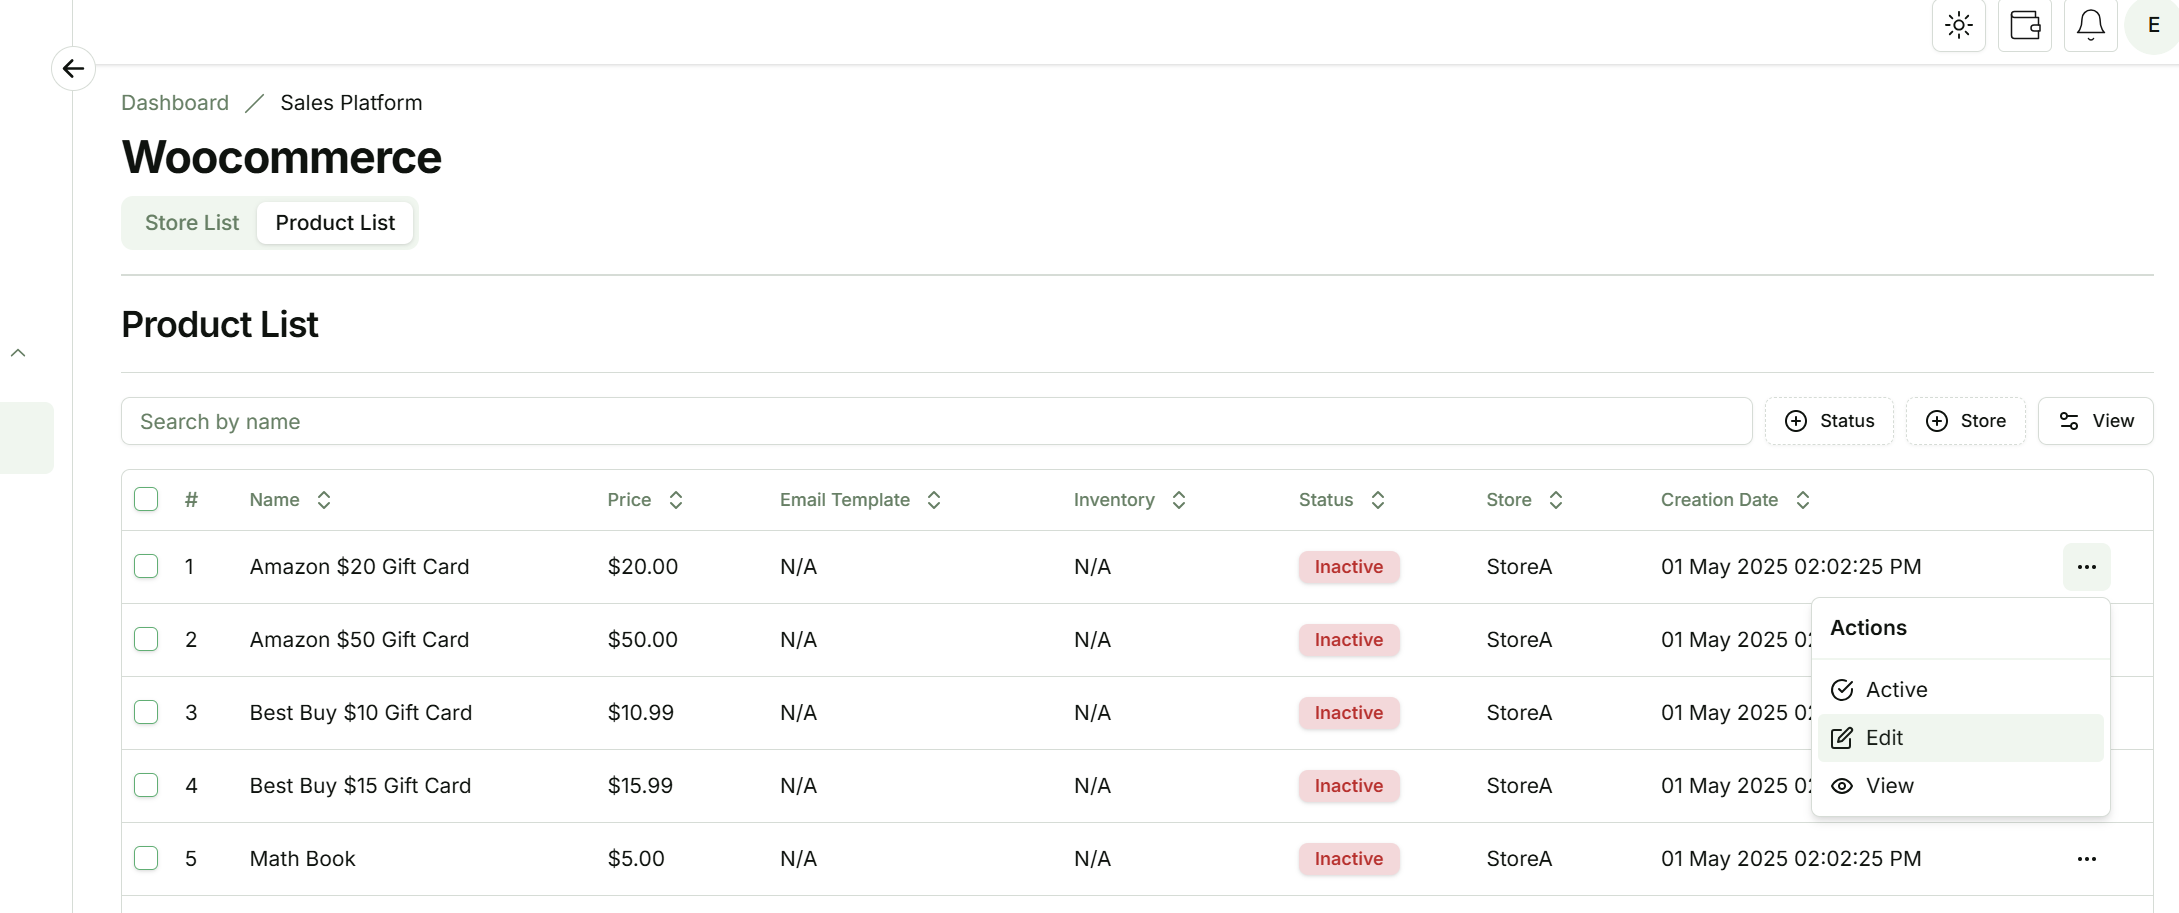Click the Amazon $20 Gift Card creation date
The height and width of the screenshot is (913, 2179).
coord(1791,567)
